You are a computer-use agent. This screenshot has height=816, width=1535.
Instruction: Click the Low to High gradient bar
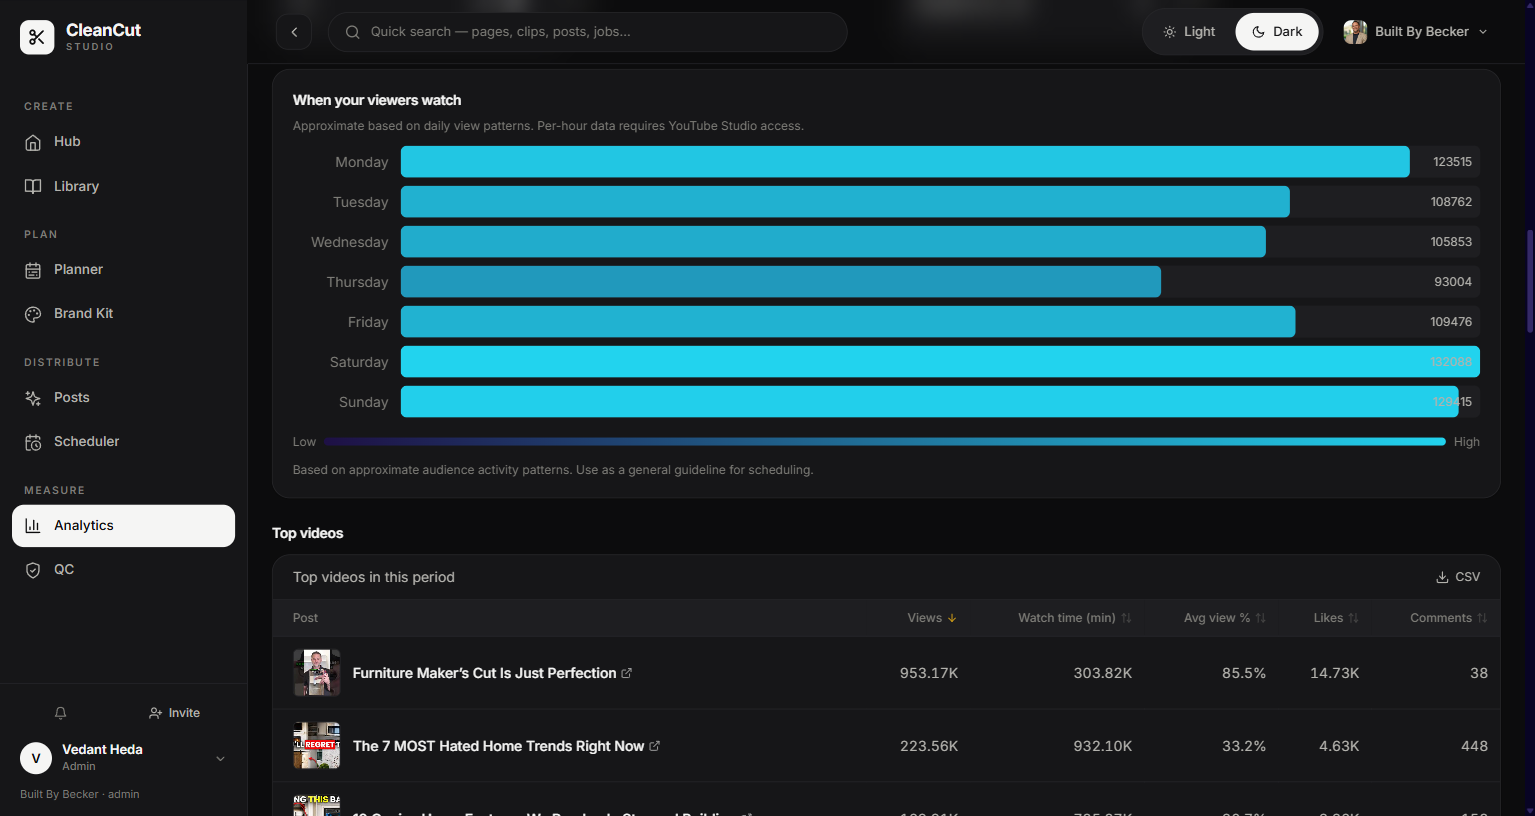tap(885, 441)
